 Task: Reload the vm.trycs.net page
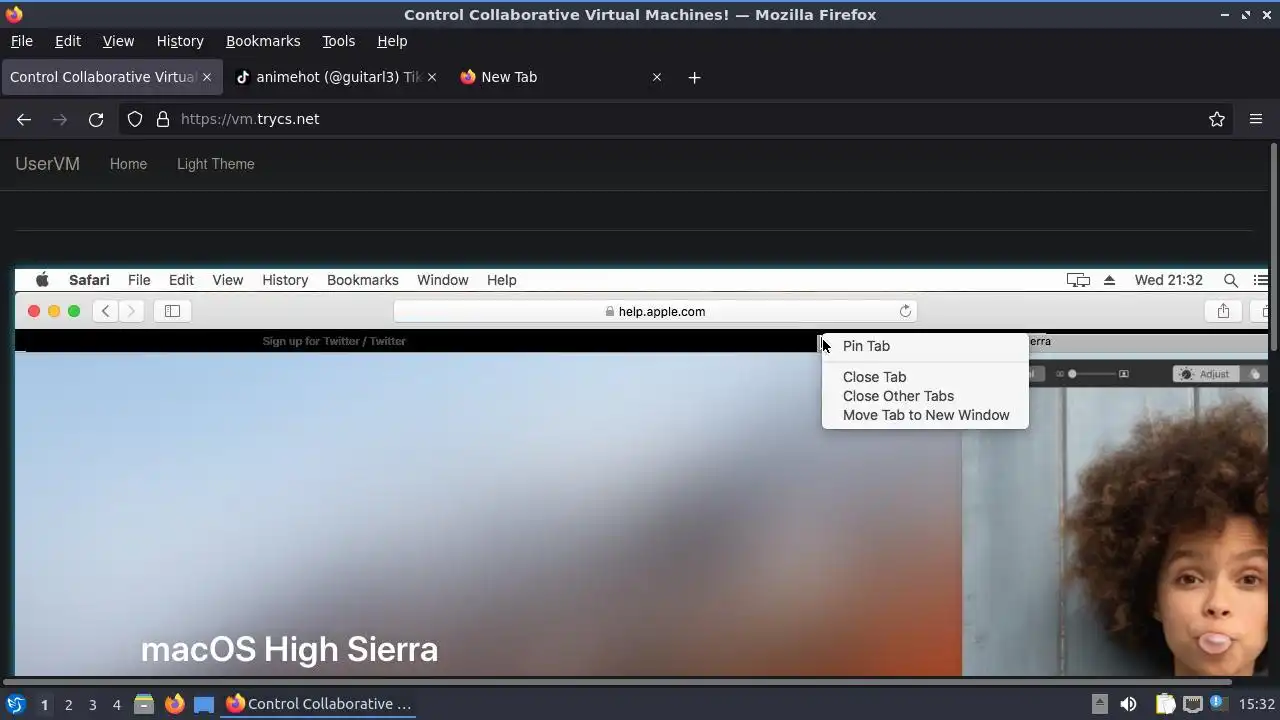pyautogui.click(x=96, y=119)
